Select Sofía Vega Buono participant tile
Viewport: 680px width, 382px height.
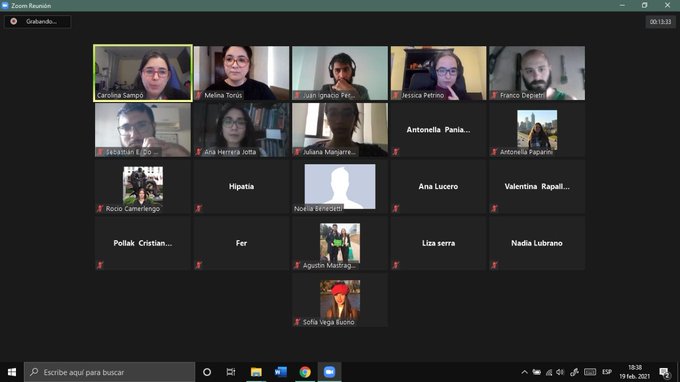(x=340, y=300)
